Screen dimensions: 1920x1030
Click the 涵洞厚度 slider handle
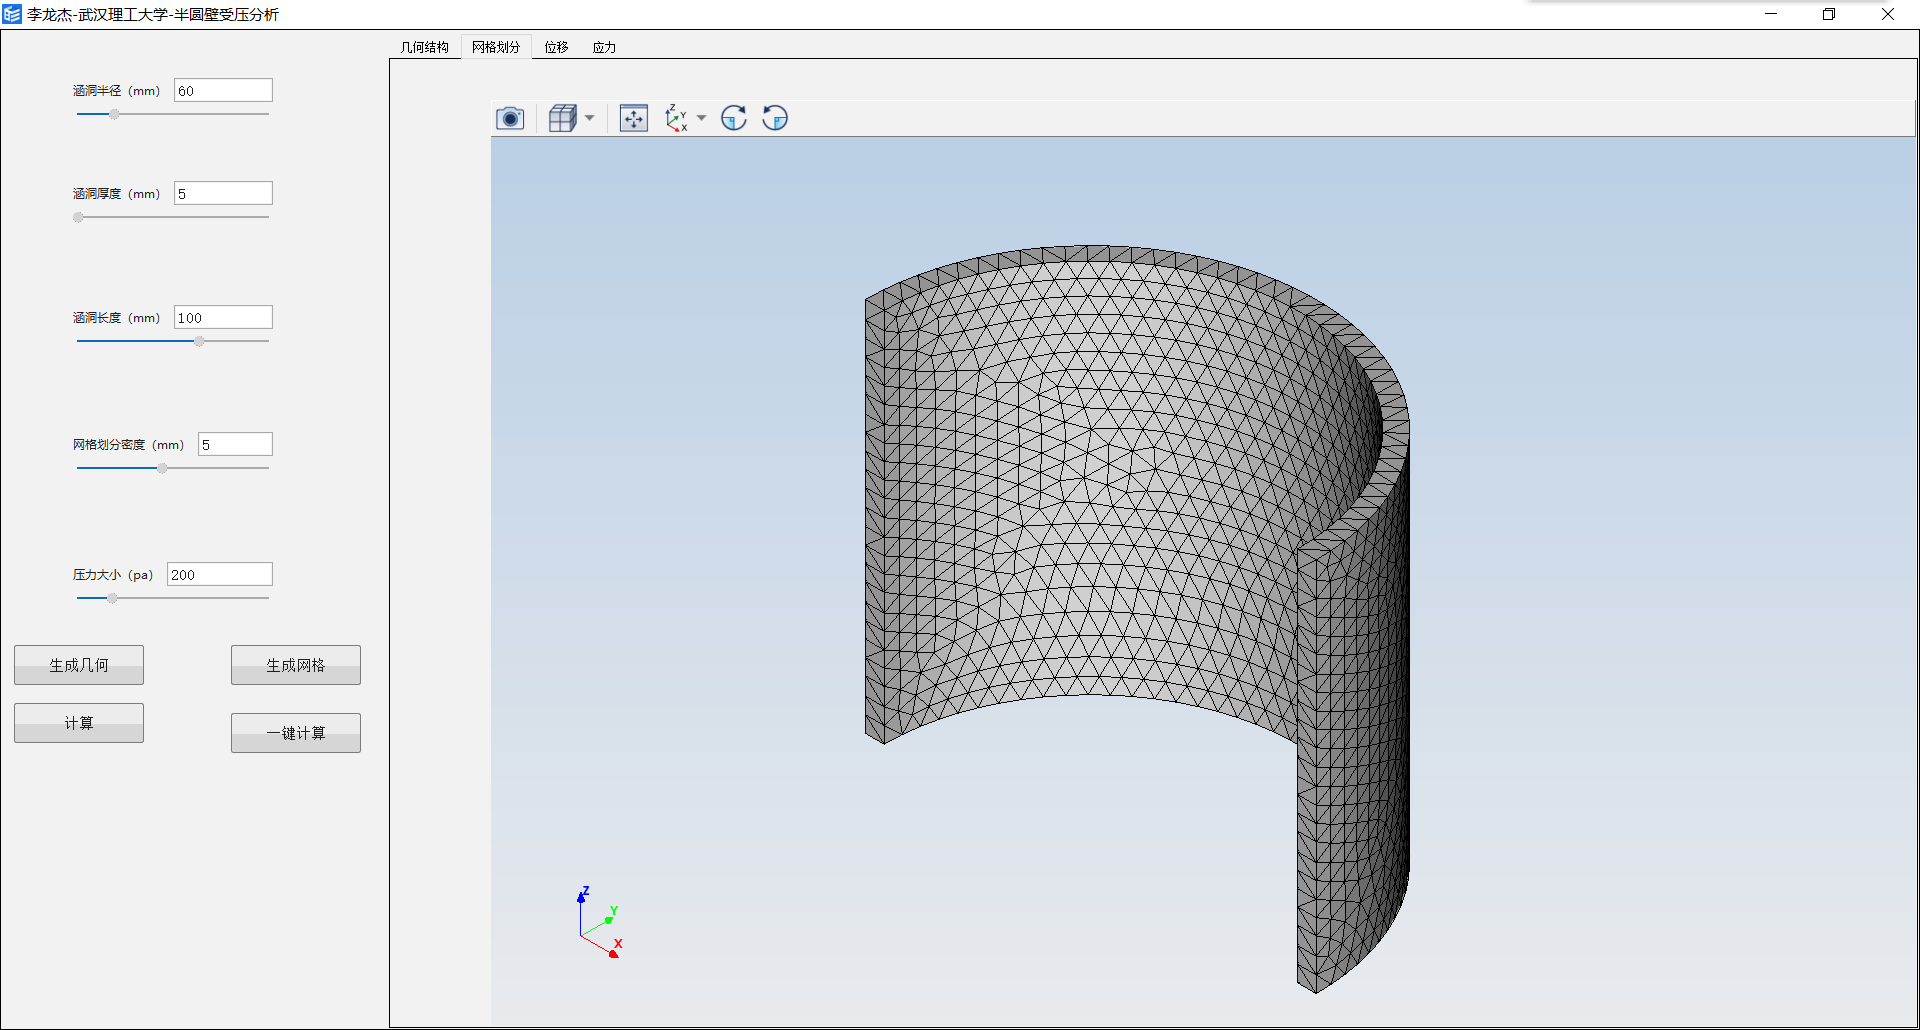coord(78,217)
